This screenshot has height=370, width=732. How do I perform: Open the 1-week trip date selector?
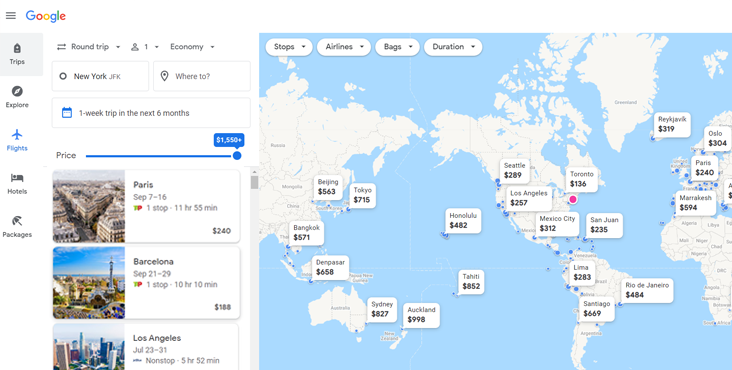[151, 113]
